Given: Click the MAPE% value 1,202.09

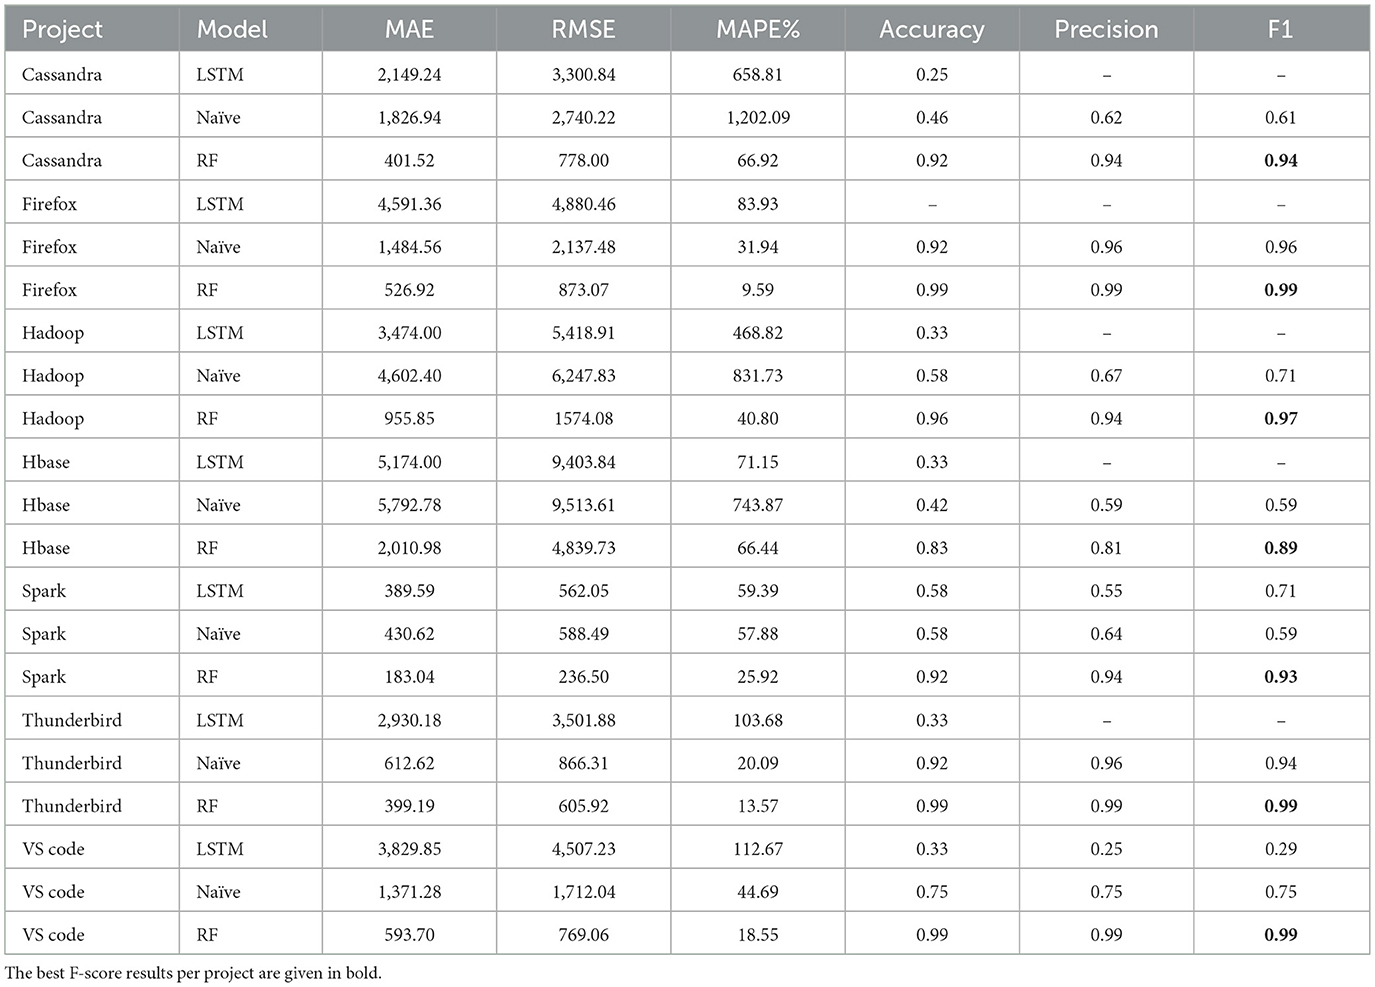Looking at the screenshot, I should click(x=757, y=118).
